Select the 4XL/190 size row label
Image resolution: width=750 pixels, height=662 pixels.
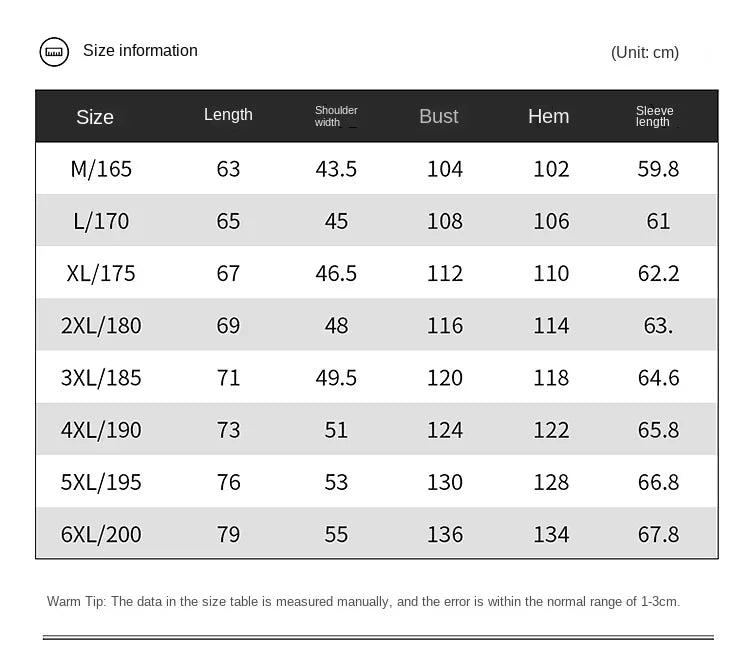pos(101,430)
